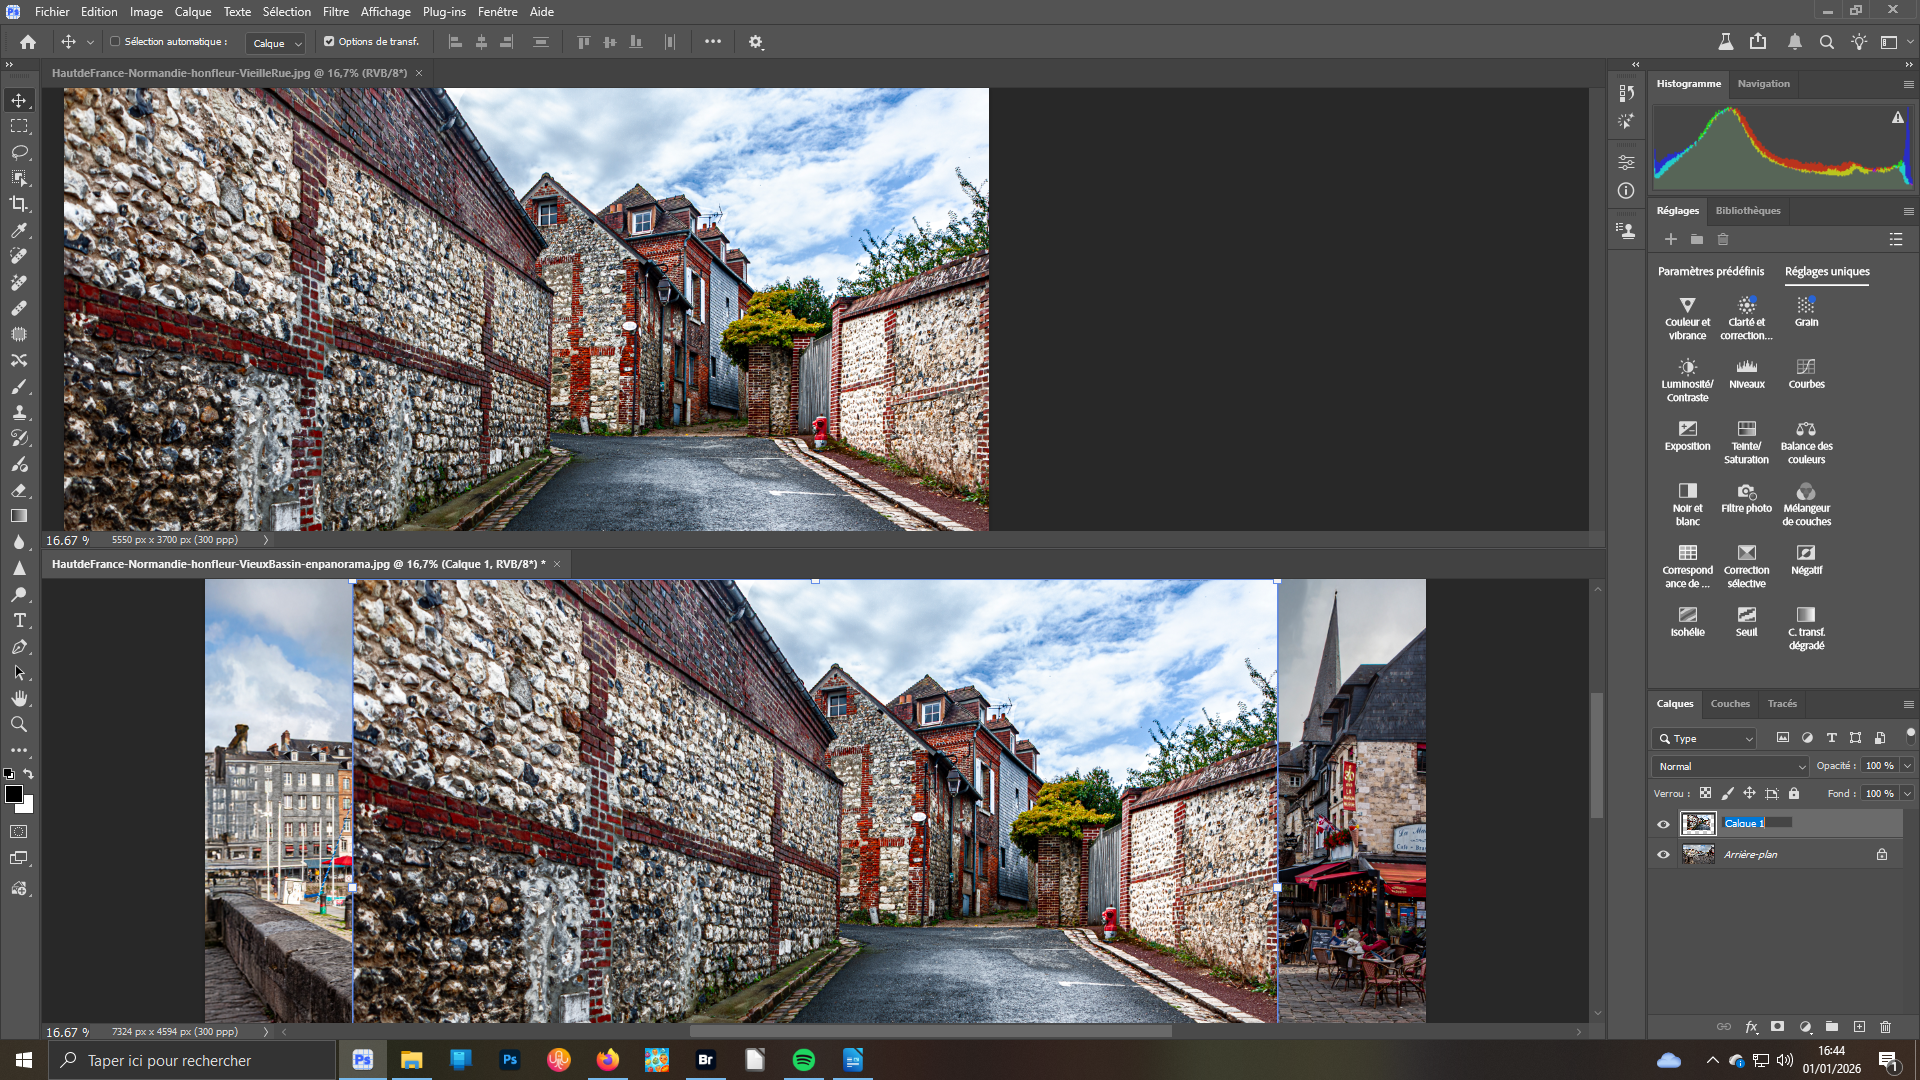Select the Lasso tool
This screenshot has width=1920, height=1080.
[x=19, y=152]
